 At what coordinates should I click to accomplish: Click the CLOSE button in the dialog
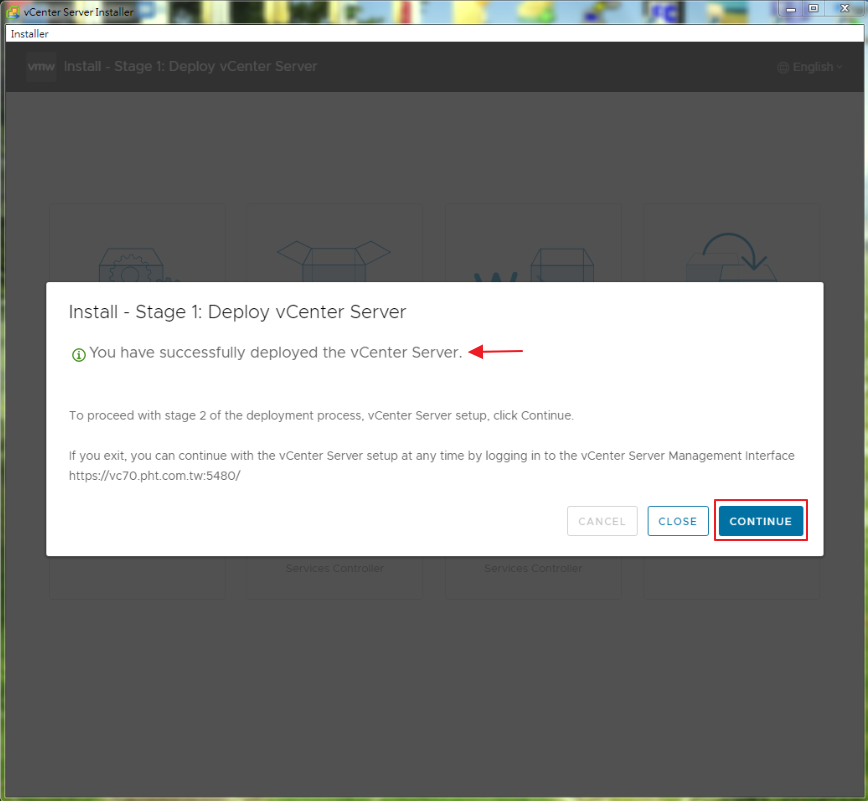point(678,521)
